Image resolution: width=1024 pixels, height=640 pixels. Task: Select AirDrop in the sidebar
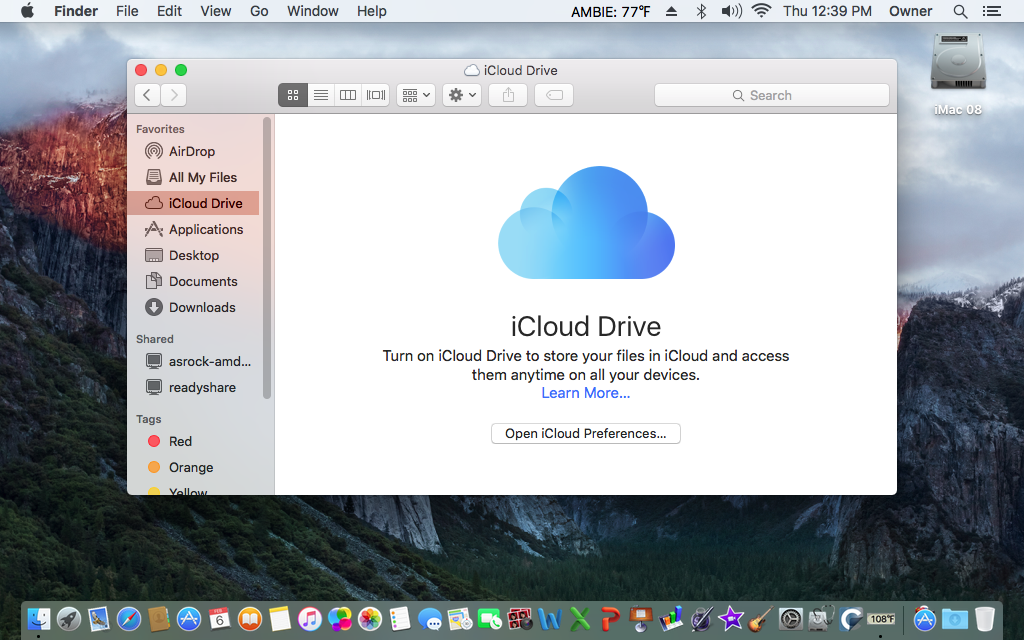point(193,152)
